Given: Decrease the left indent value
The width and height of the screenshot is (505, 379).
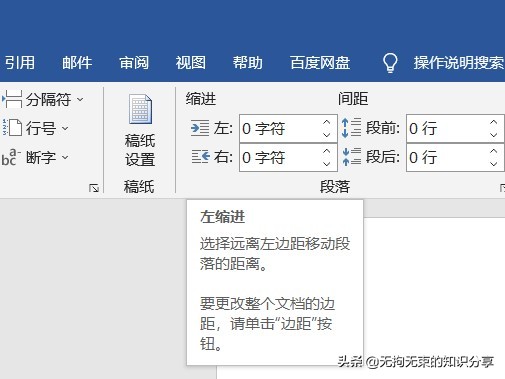Looking at the screenshot, I should click(327, 135).
